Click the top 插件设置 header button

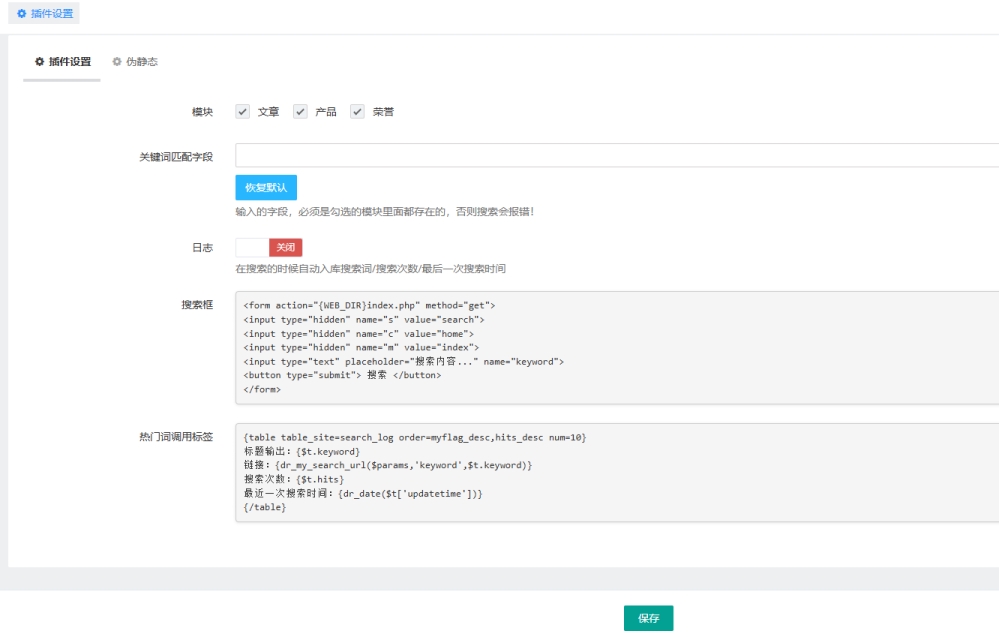43,14
